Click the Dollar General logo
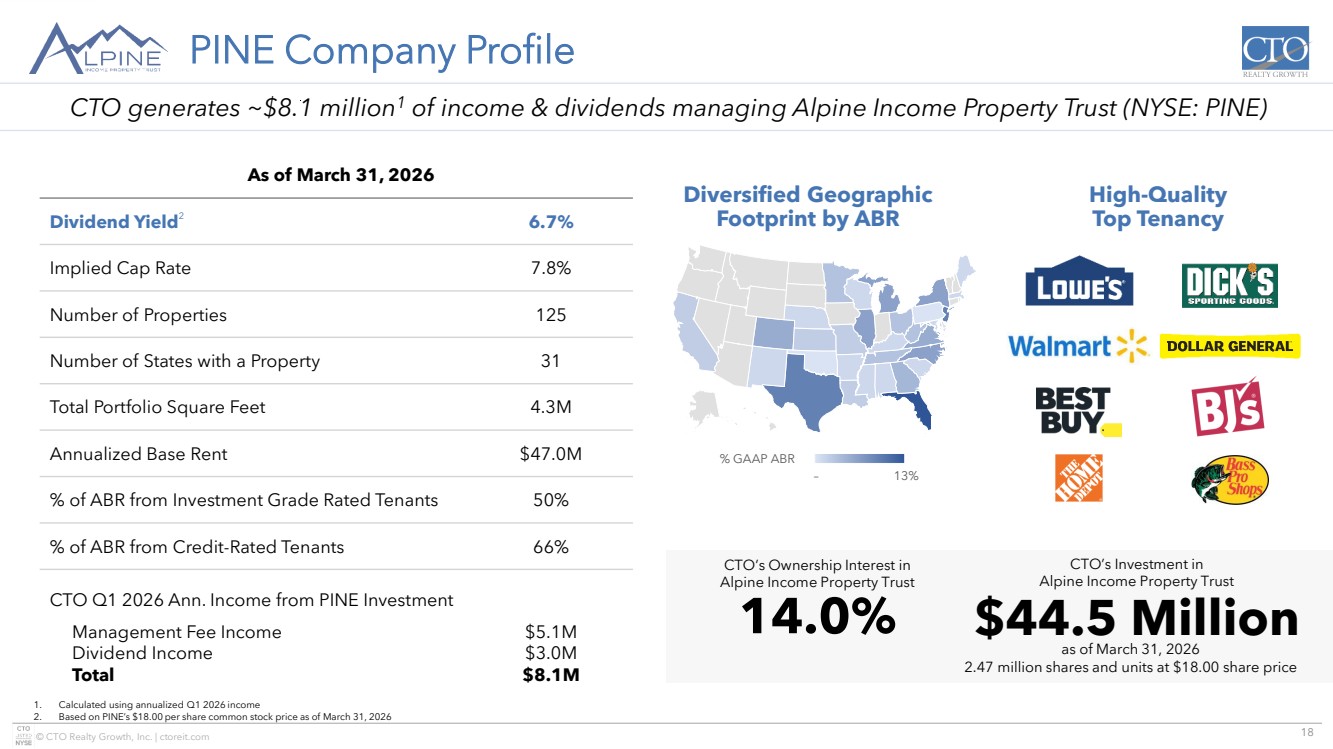Image resolution: width=1333 pixels, height=749 pixels. coord(1229,346)
